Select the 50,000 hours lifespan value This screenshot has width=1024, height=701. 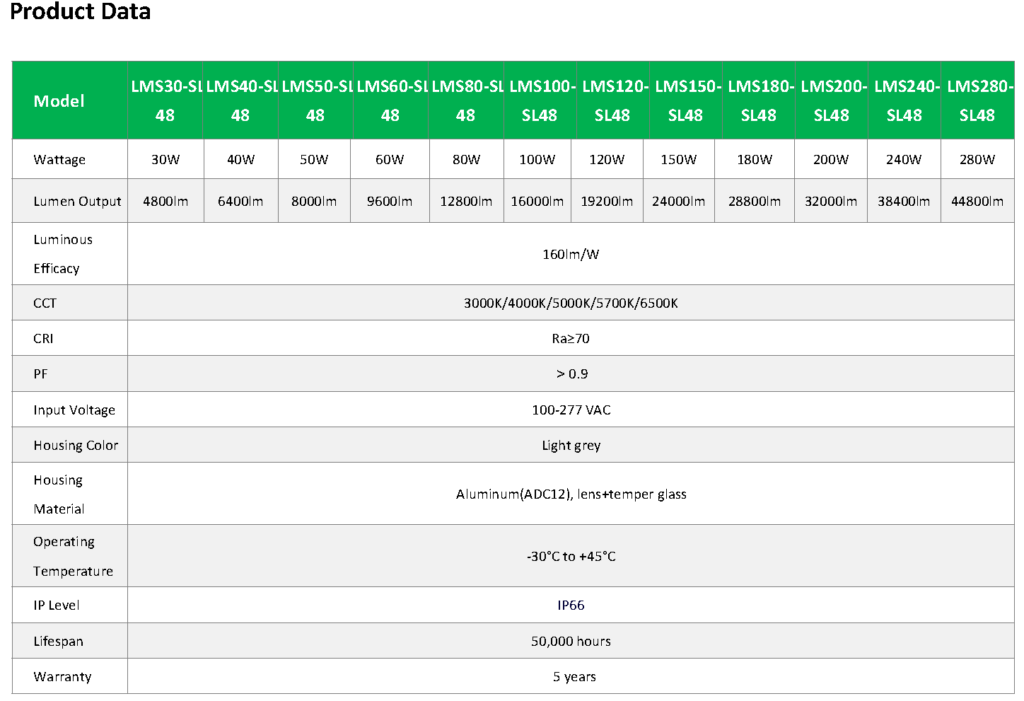pyautogui.click(x=570, y=641)
